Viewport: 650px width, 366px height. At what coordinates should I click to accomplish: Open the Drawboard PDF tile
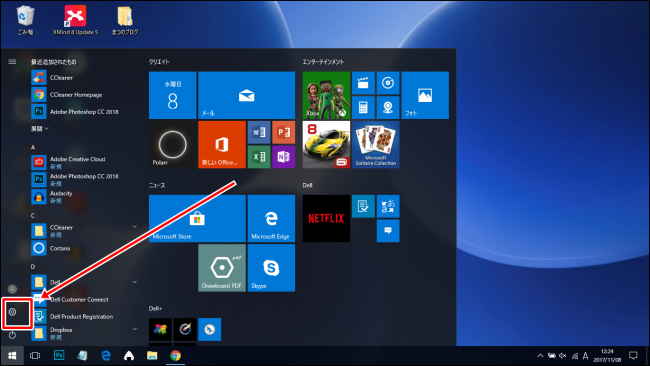click(x=222, y=268)
